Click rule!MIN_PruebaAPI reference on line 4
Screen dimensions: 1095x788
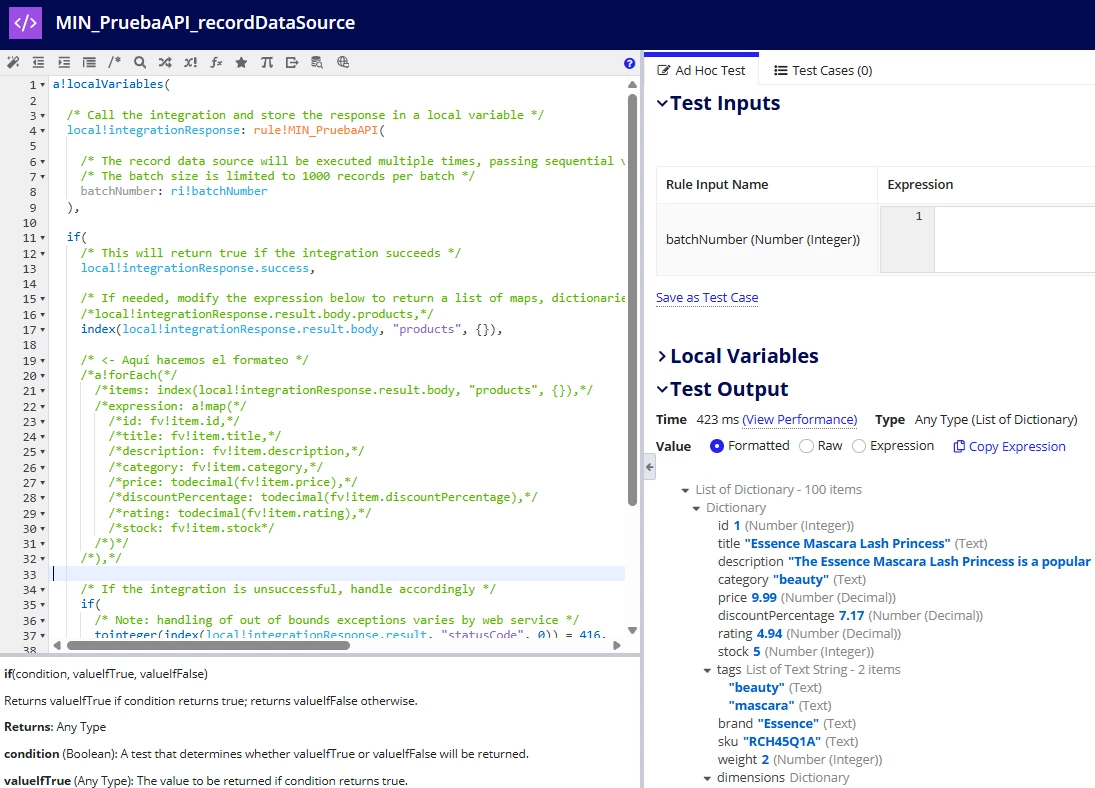[315, 130]
